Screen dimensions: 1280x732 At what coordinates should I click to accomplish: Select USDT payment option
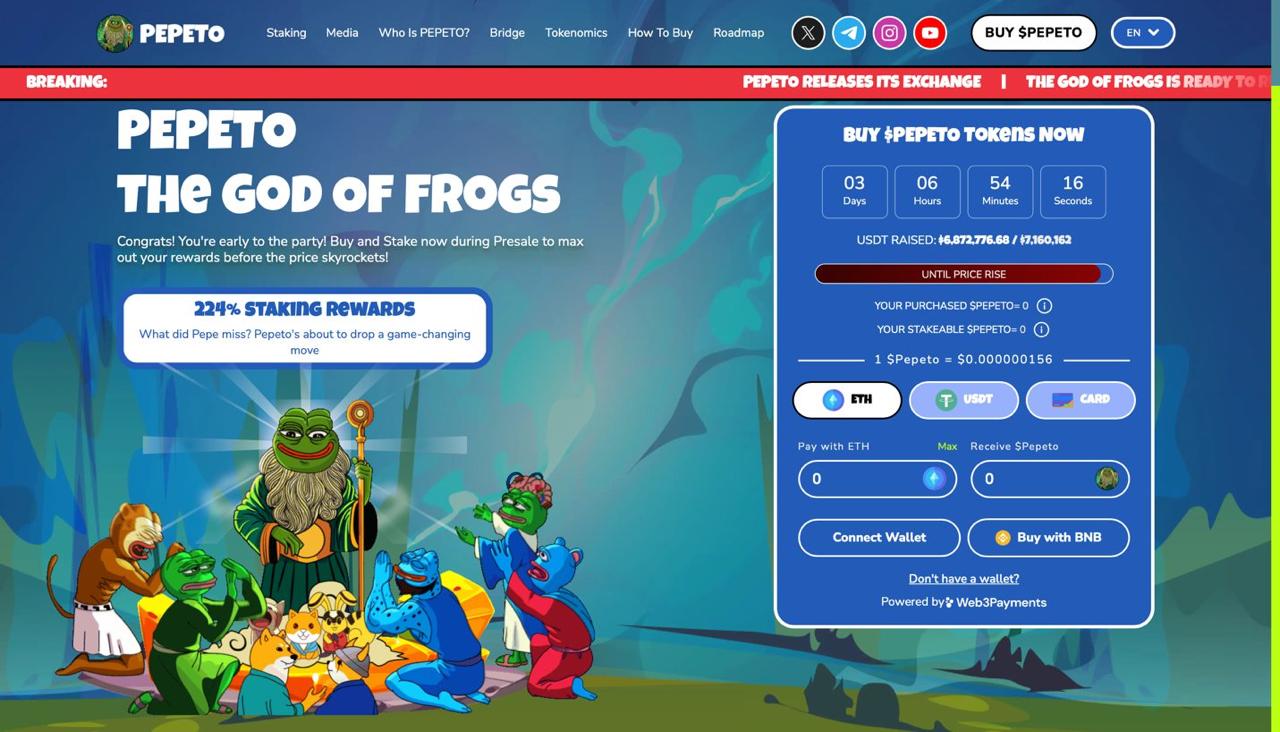[x=964, y=399]
